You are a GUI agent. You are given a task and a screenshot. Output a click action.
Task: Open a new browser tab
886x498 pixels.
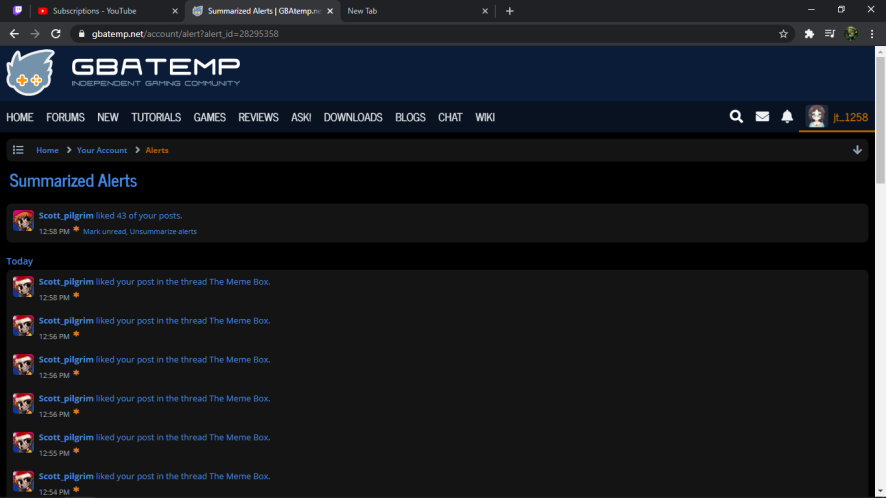pyautogui.click(x=509, y=11)
